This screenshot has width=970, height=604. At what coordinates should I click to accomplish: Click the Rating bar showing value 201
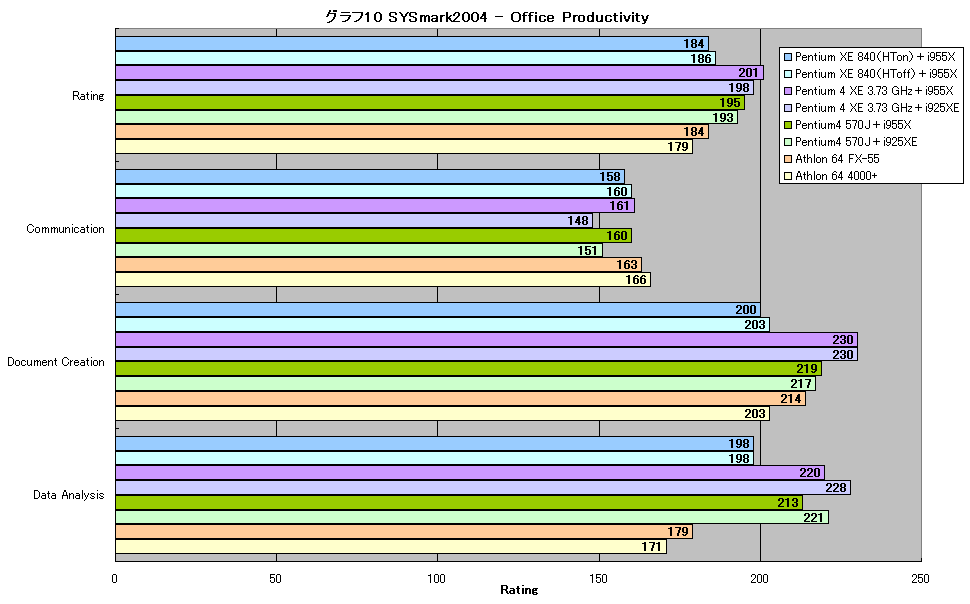(x=439, y=73)
